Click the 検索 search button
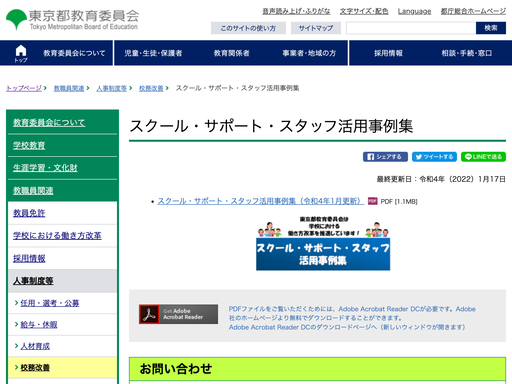512x384 pixels. coord(491,28)
